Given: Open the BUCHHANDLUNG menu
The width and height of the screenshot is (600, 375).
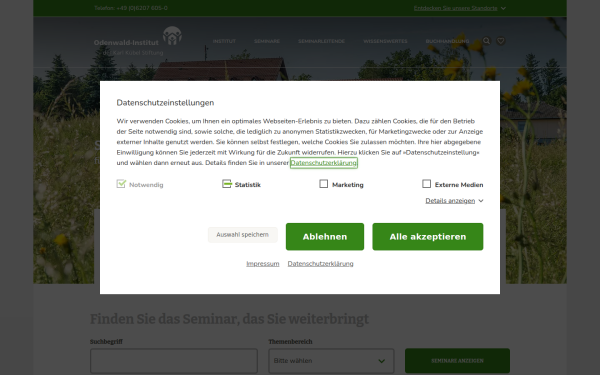Looking at the screenshot, I should click(x=447, y=41).
